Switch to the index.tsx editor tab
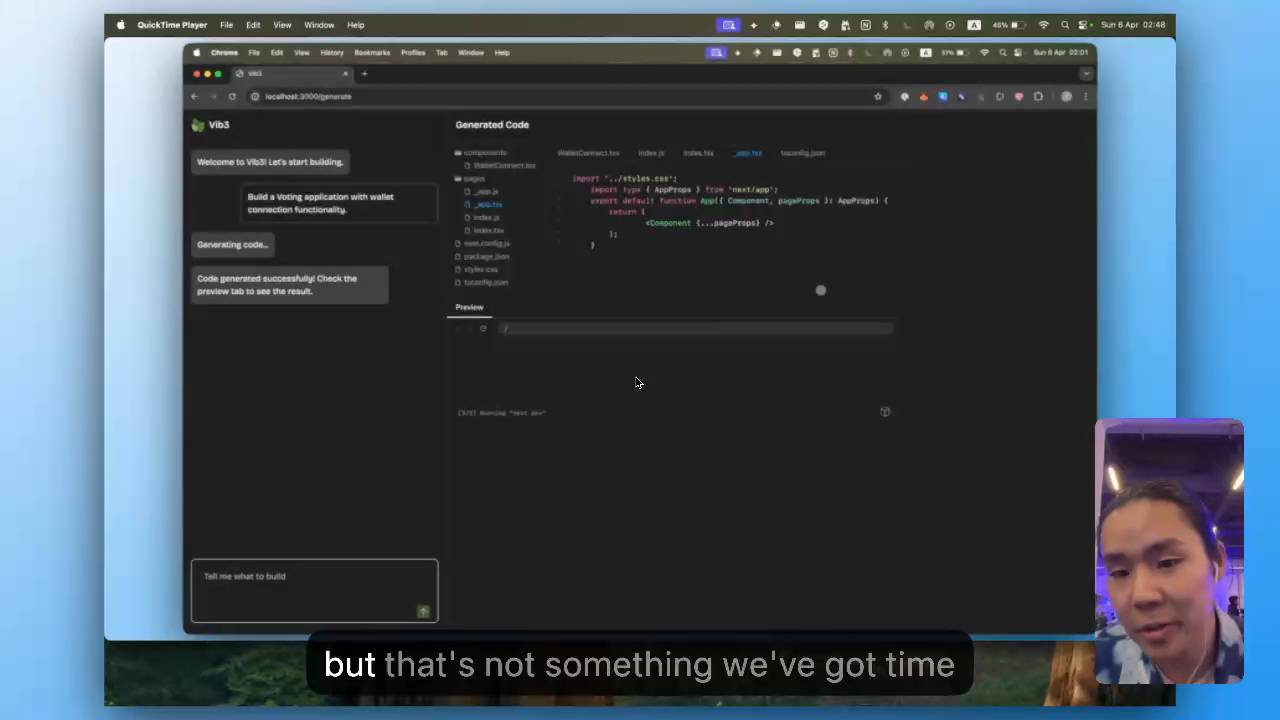Screen dimensions: 1280x720 [x=698, y=153]
